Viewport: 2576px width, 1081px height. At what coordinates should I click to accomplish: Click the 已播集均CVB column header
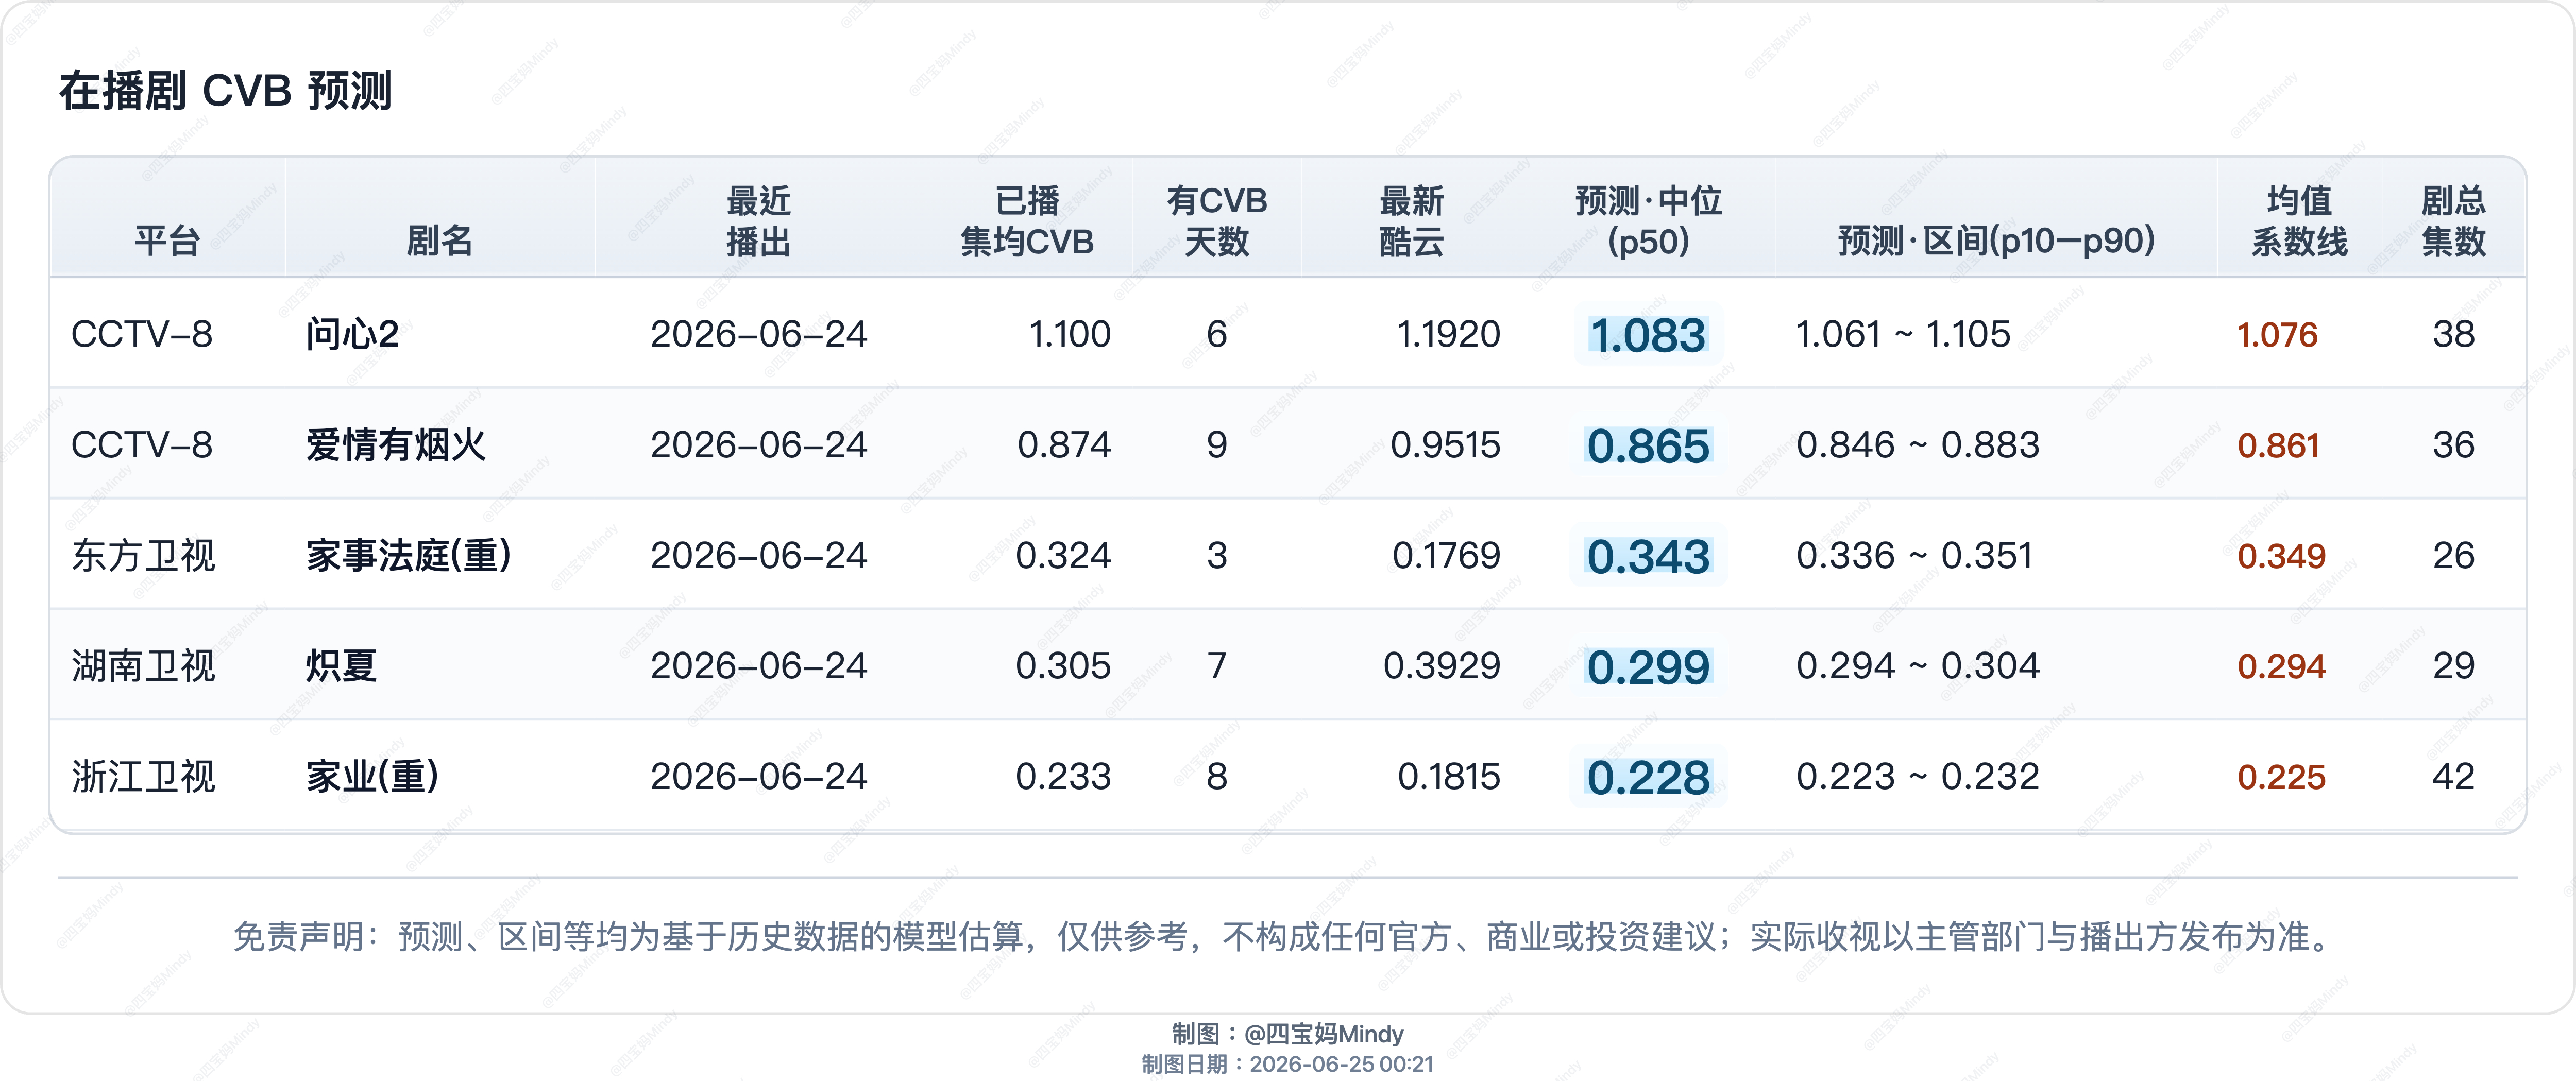1027,221
